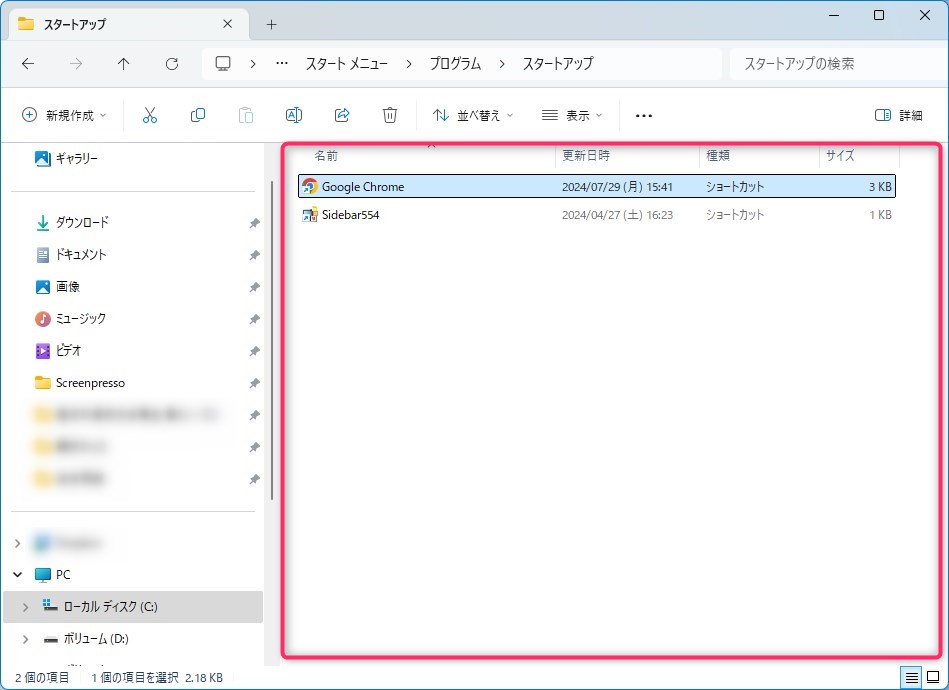Screen dimensions: 949x690
Task: Open a new tab with plus button
Action: pyautogui.click(x=271, y=24)
